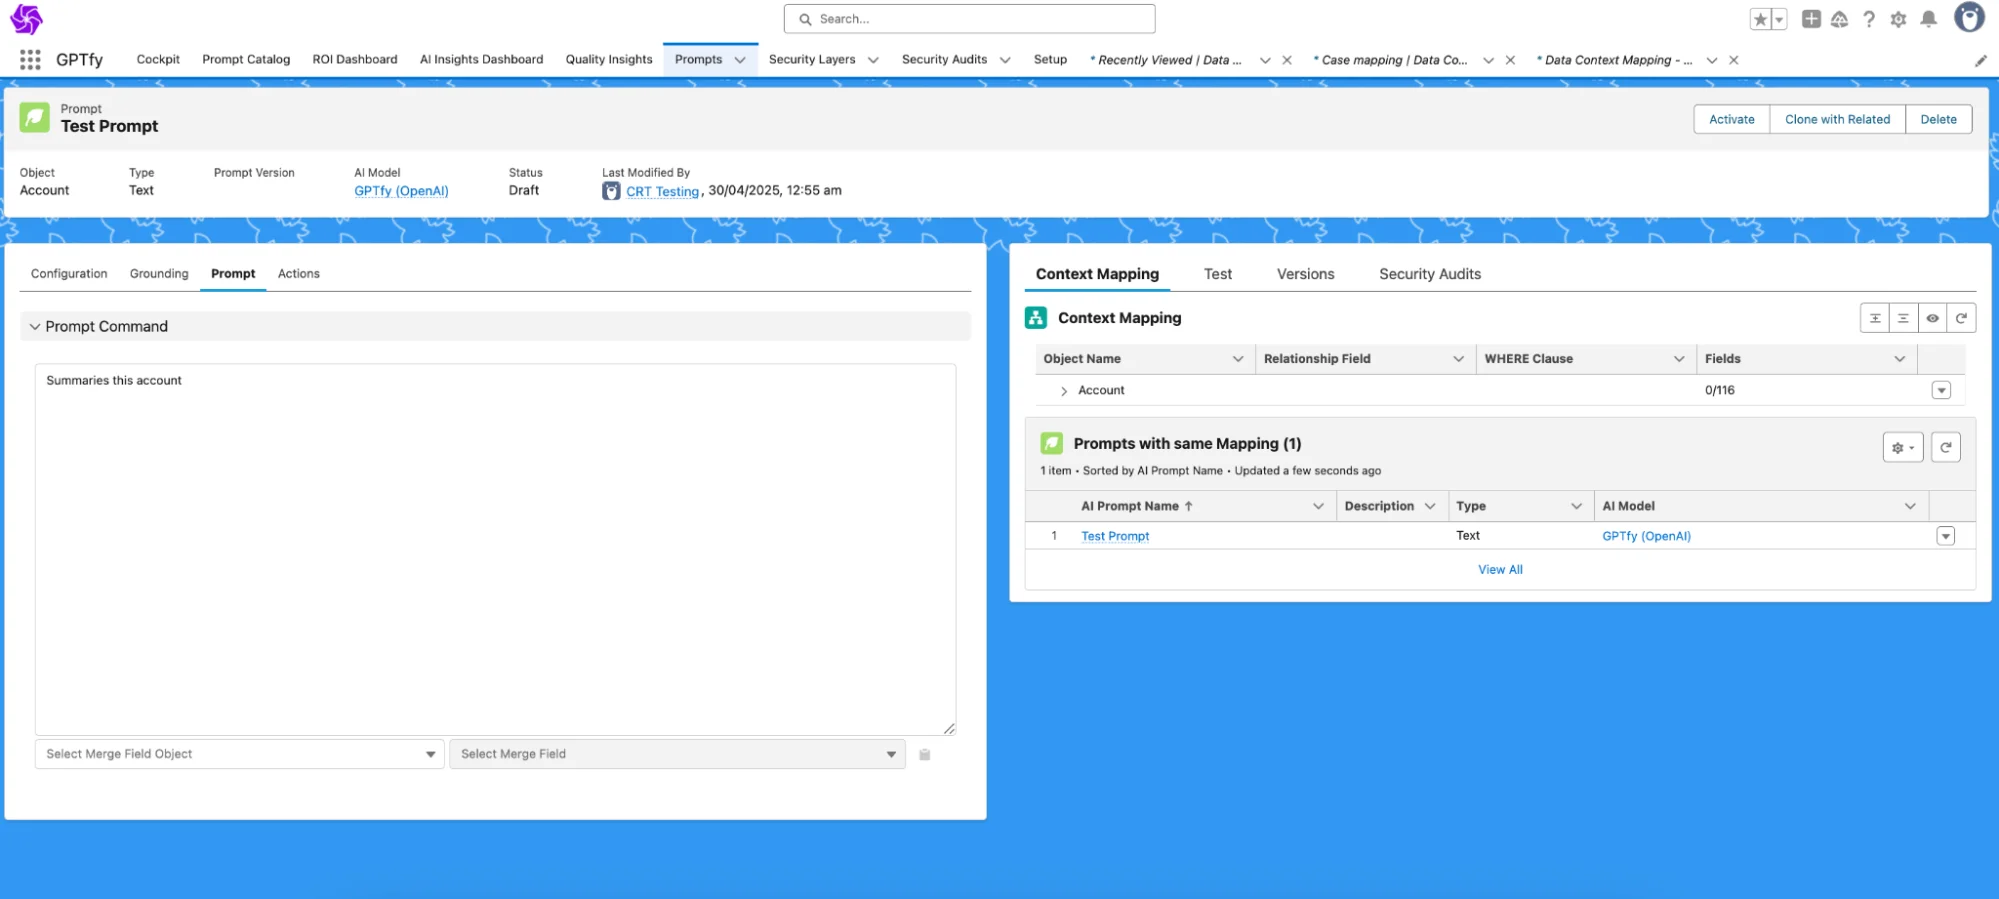Image resolution: width=1999 pixels, height=899 pixels.
Task: Close the Case mapping Data Co tab
Action: [x=1510, y=60]
